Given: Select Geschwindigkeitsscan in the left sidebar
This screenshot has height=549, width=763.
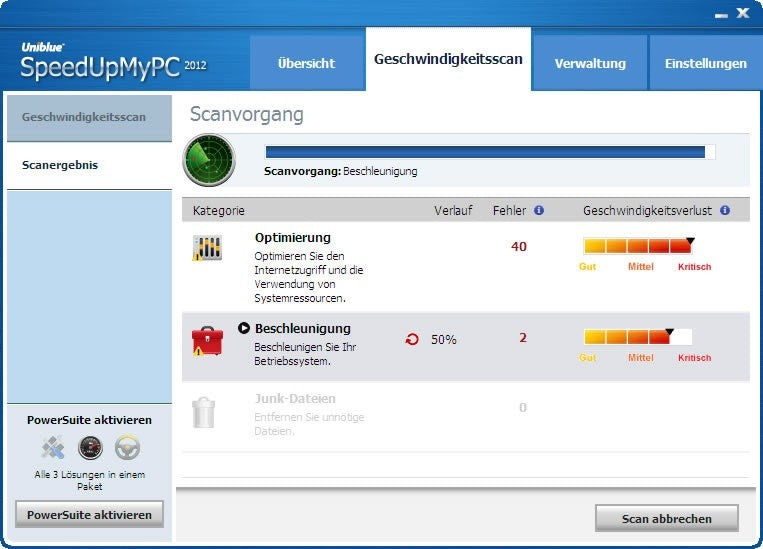Looking at the screenshot, I should tap(90, 117).
